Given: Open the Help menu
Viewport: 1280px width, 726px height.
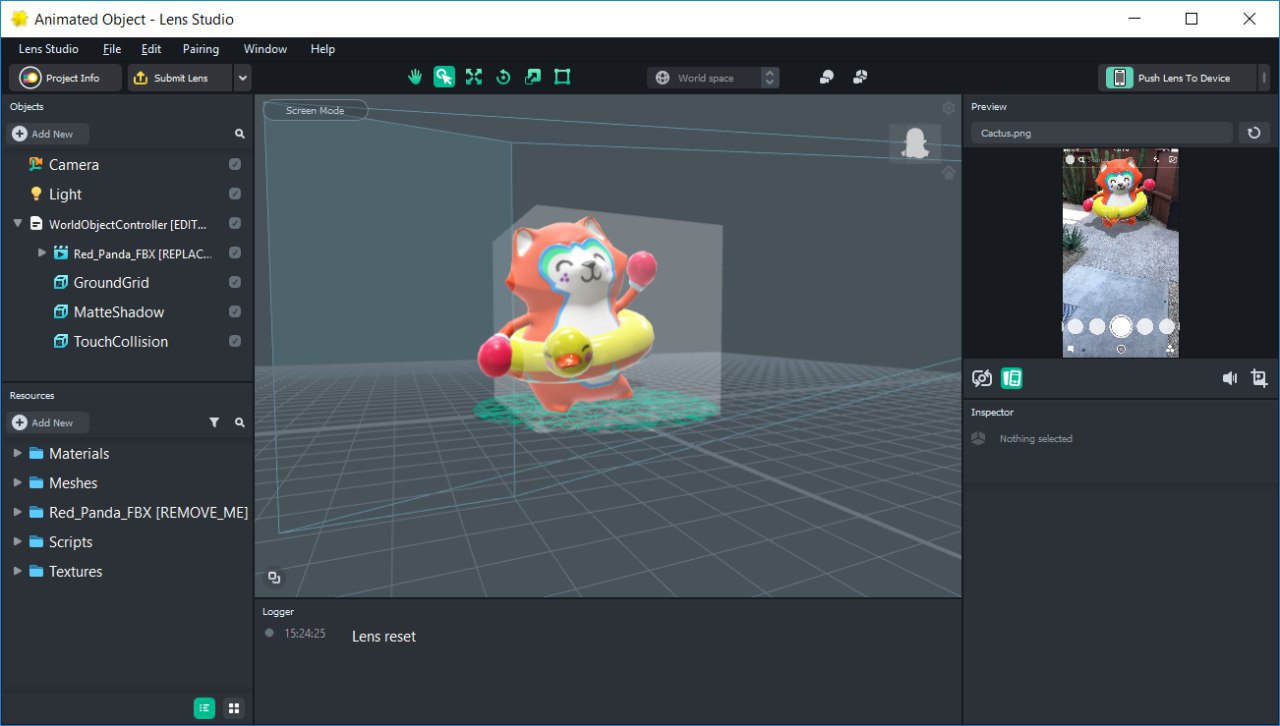Looking at the screenshot, I should [323, 49].
